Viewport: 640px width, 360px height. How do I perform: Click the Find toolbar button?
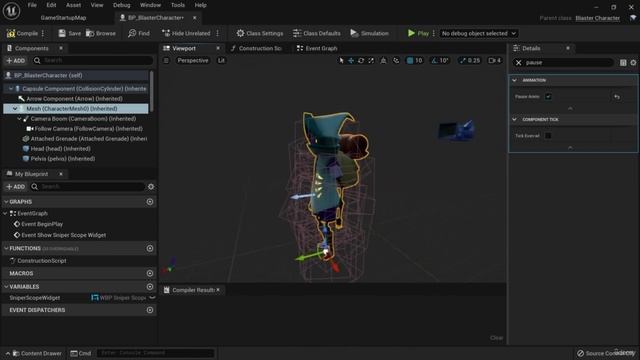pyautogui.click(x=139, y=33)
